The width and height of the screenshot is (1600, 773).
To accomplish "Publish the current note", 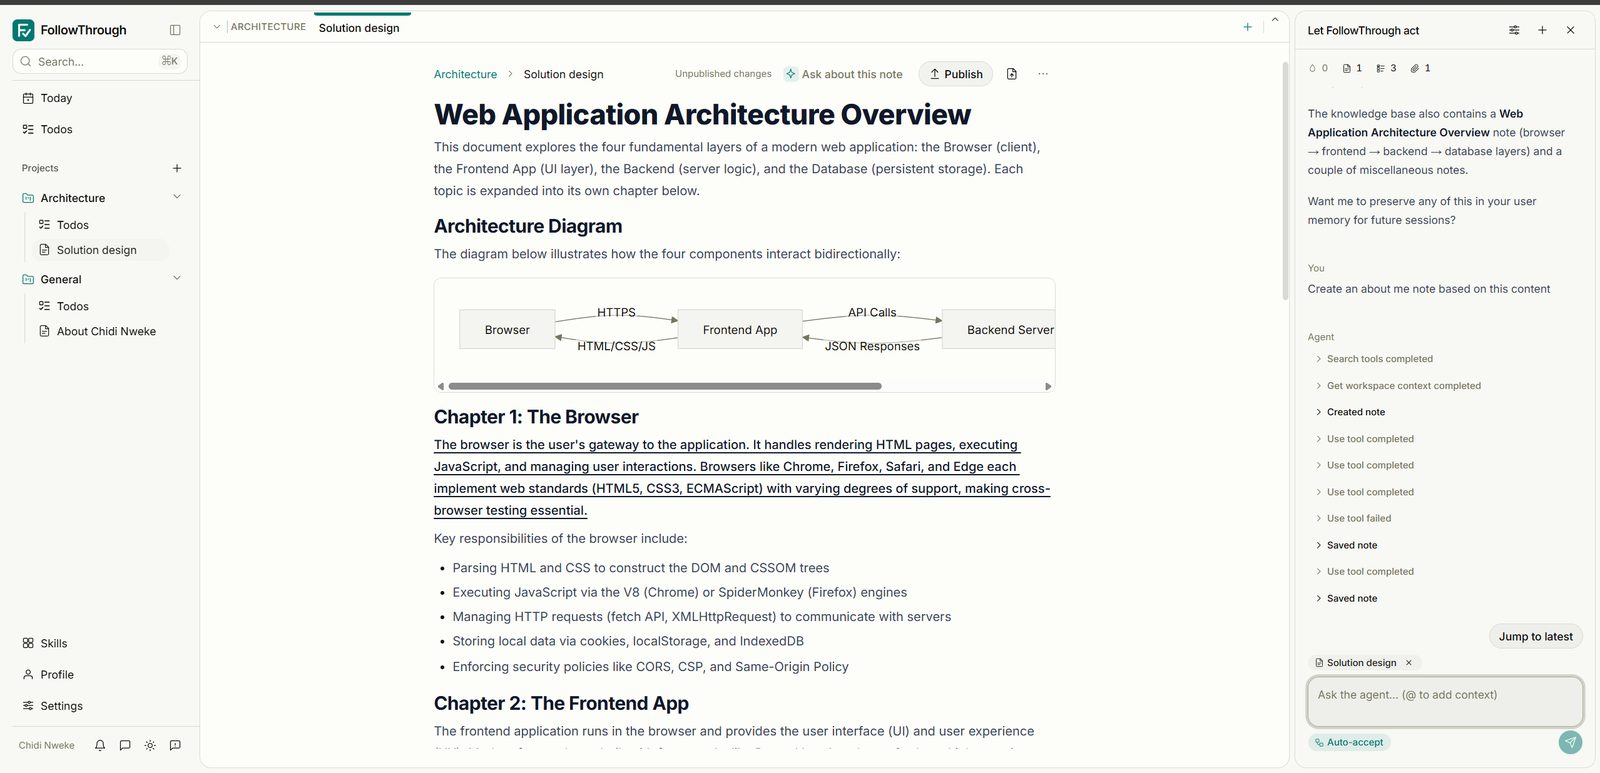I will [956, 74].
